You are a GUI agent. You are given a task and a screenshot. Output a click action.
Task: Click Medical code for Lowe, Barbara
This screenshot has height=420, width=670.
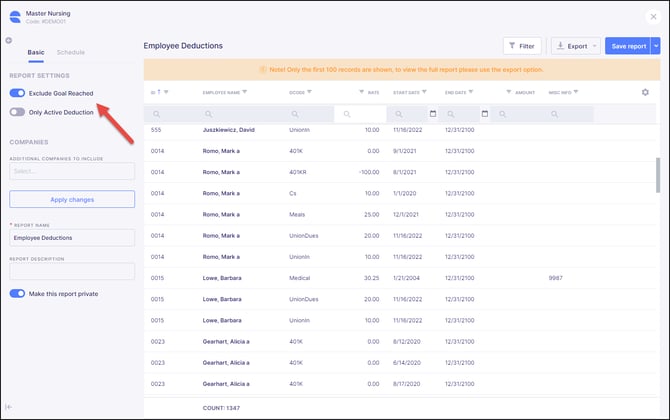point(300,278)
